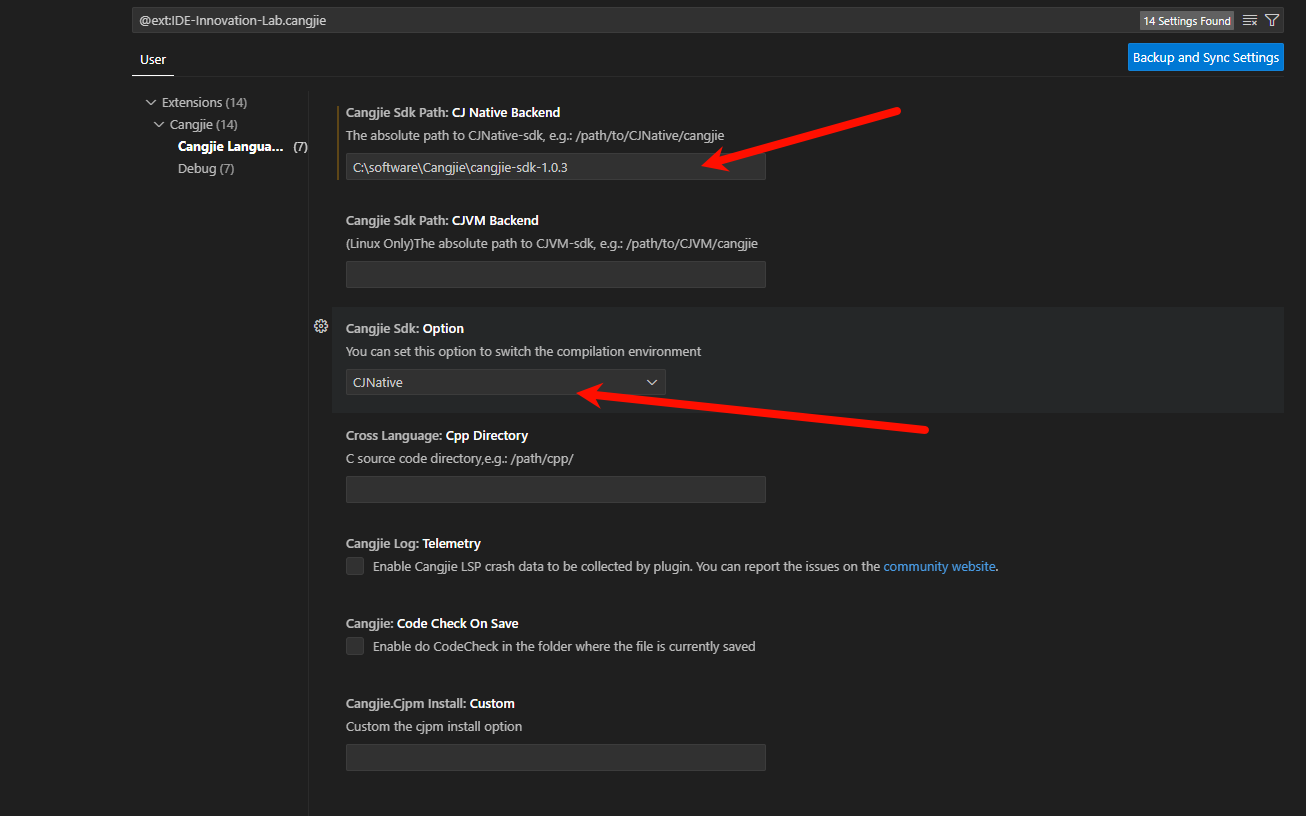The image size is (1306, 816).
Task: Click the Cangjie Log: Telemetry title
Action: pos(413,543)
